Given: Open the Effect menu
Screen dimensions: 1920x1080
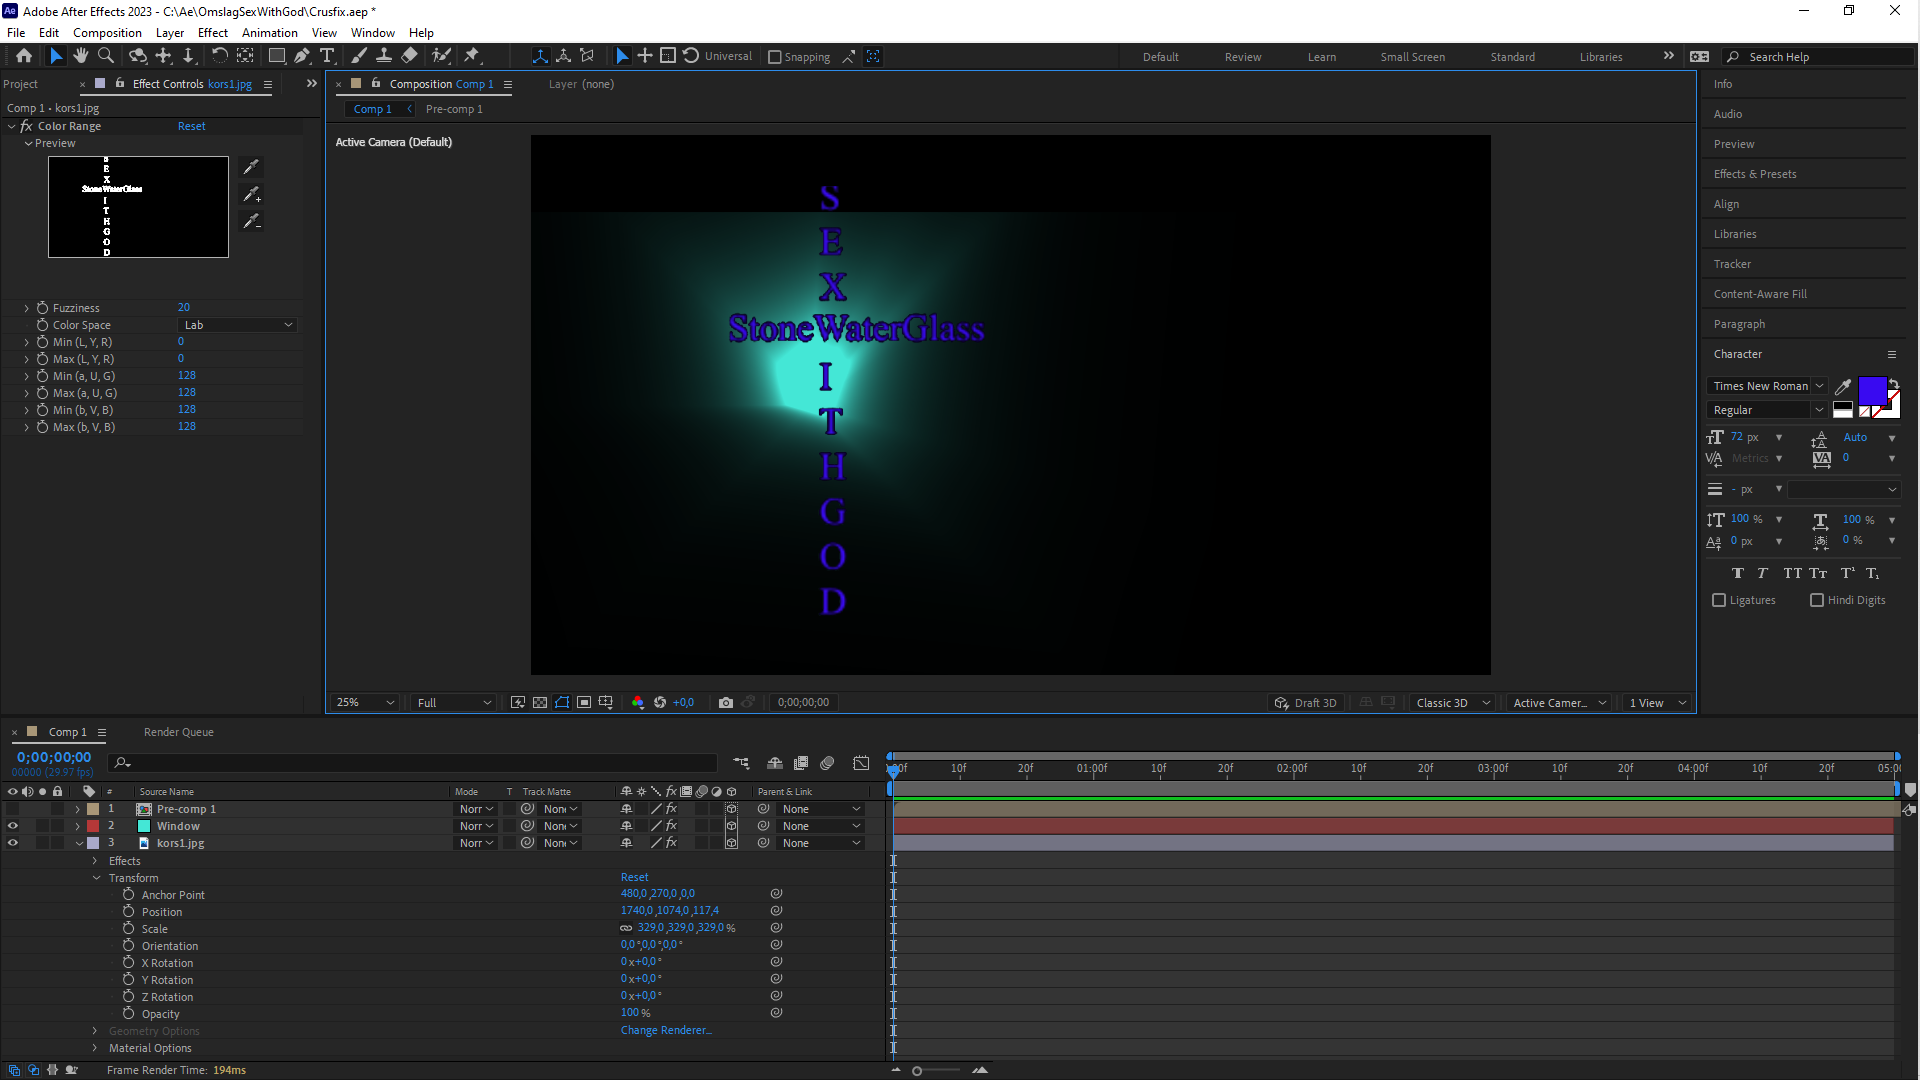Looking at the screenshot, I should [212, 32].
